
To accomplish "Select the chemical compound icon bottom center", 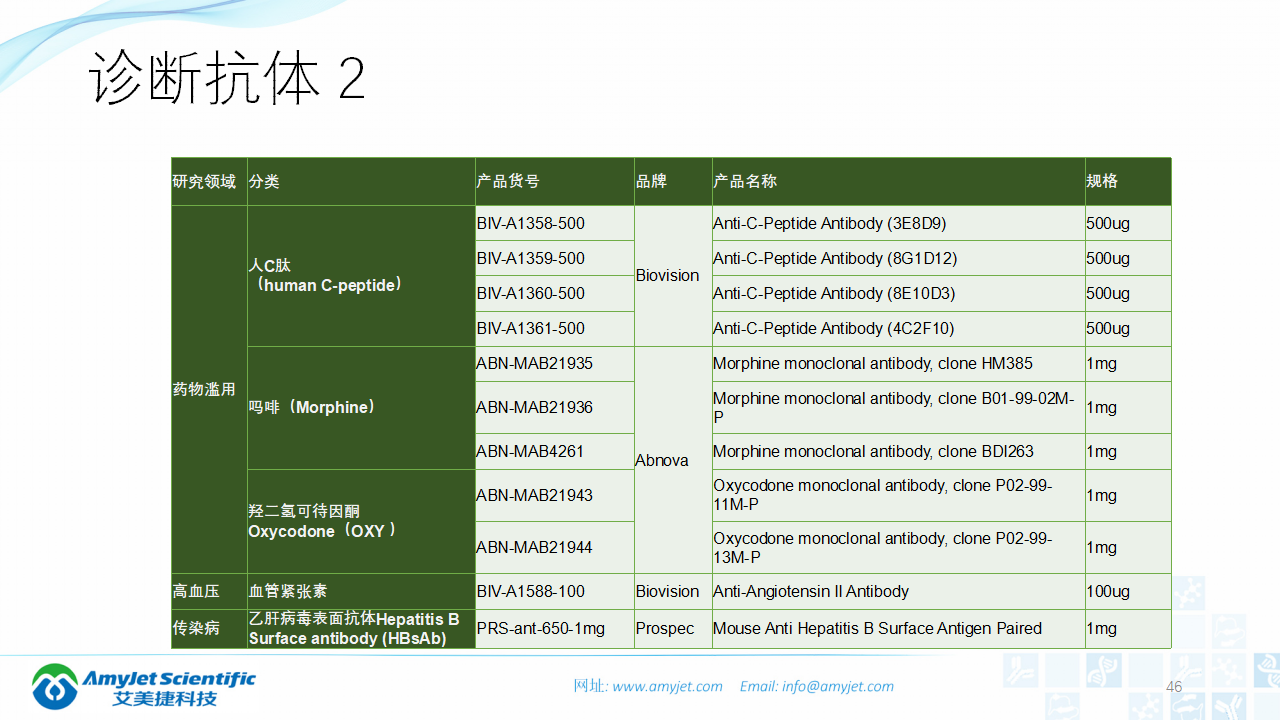I will click(x=1147, y=707).
